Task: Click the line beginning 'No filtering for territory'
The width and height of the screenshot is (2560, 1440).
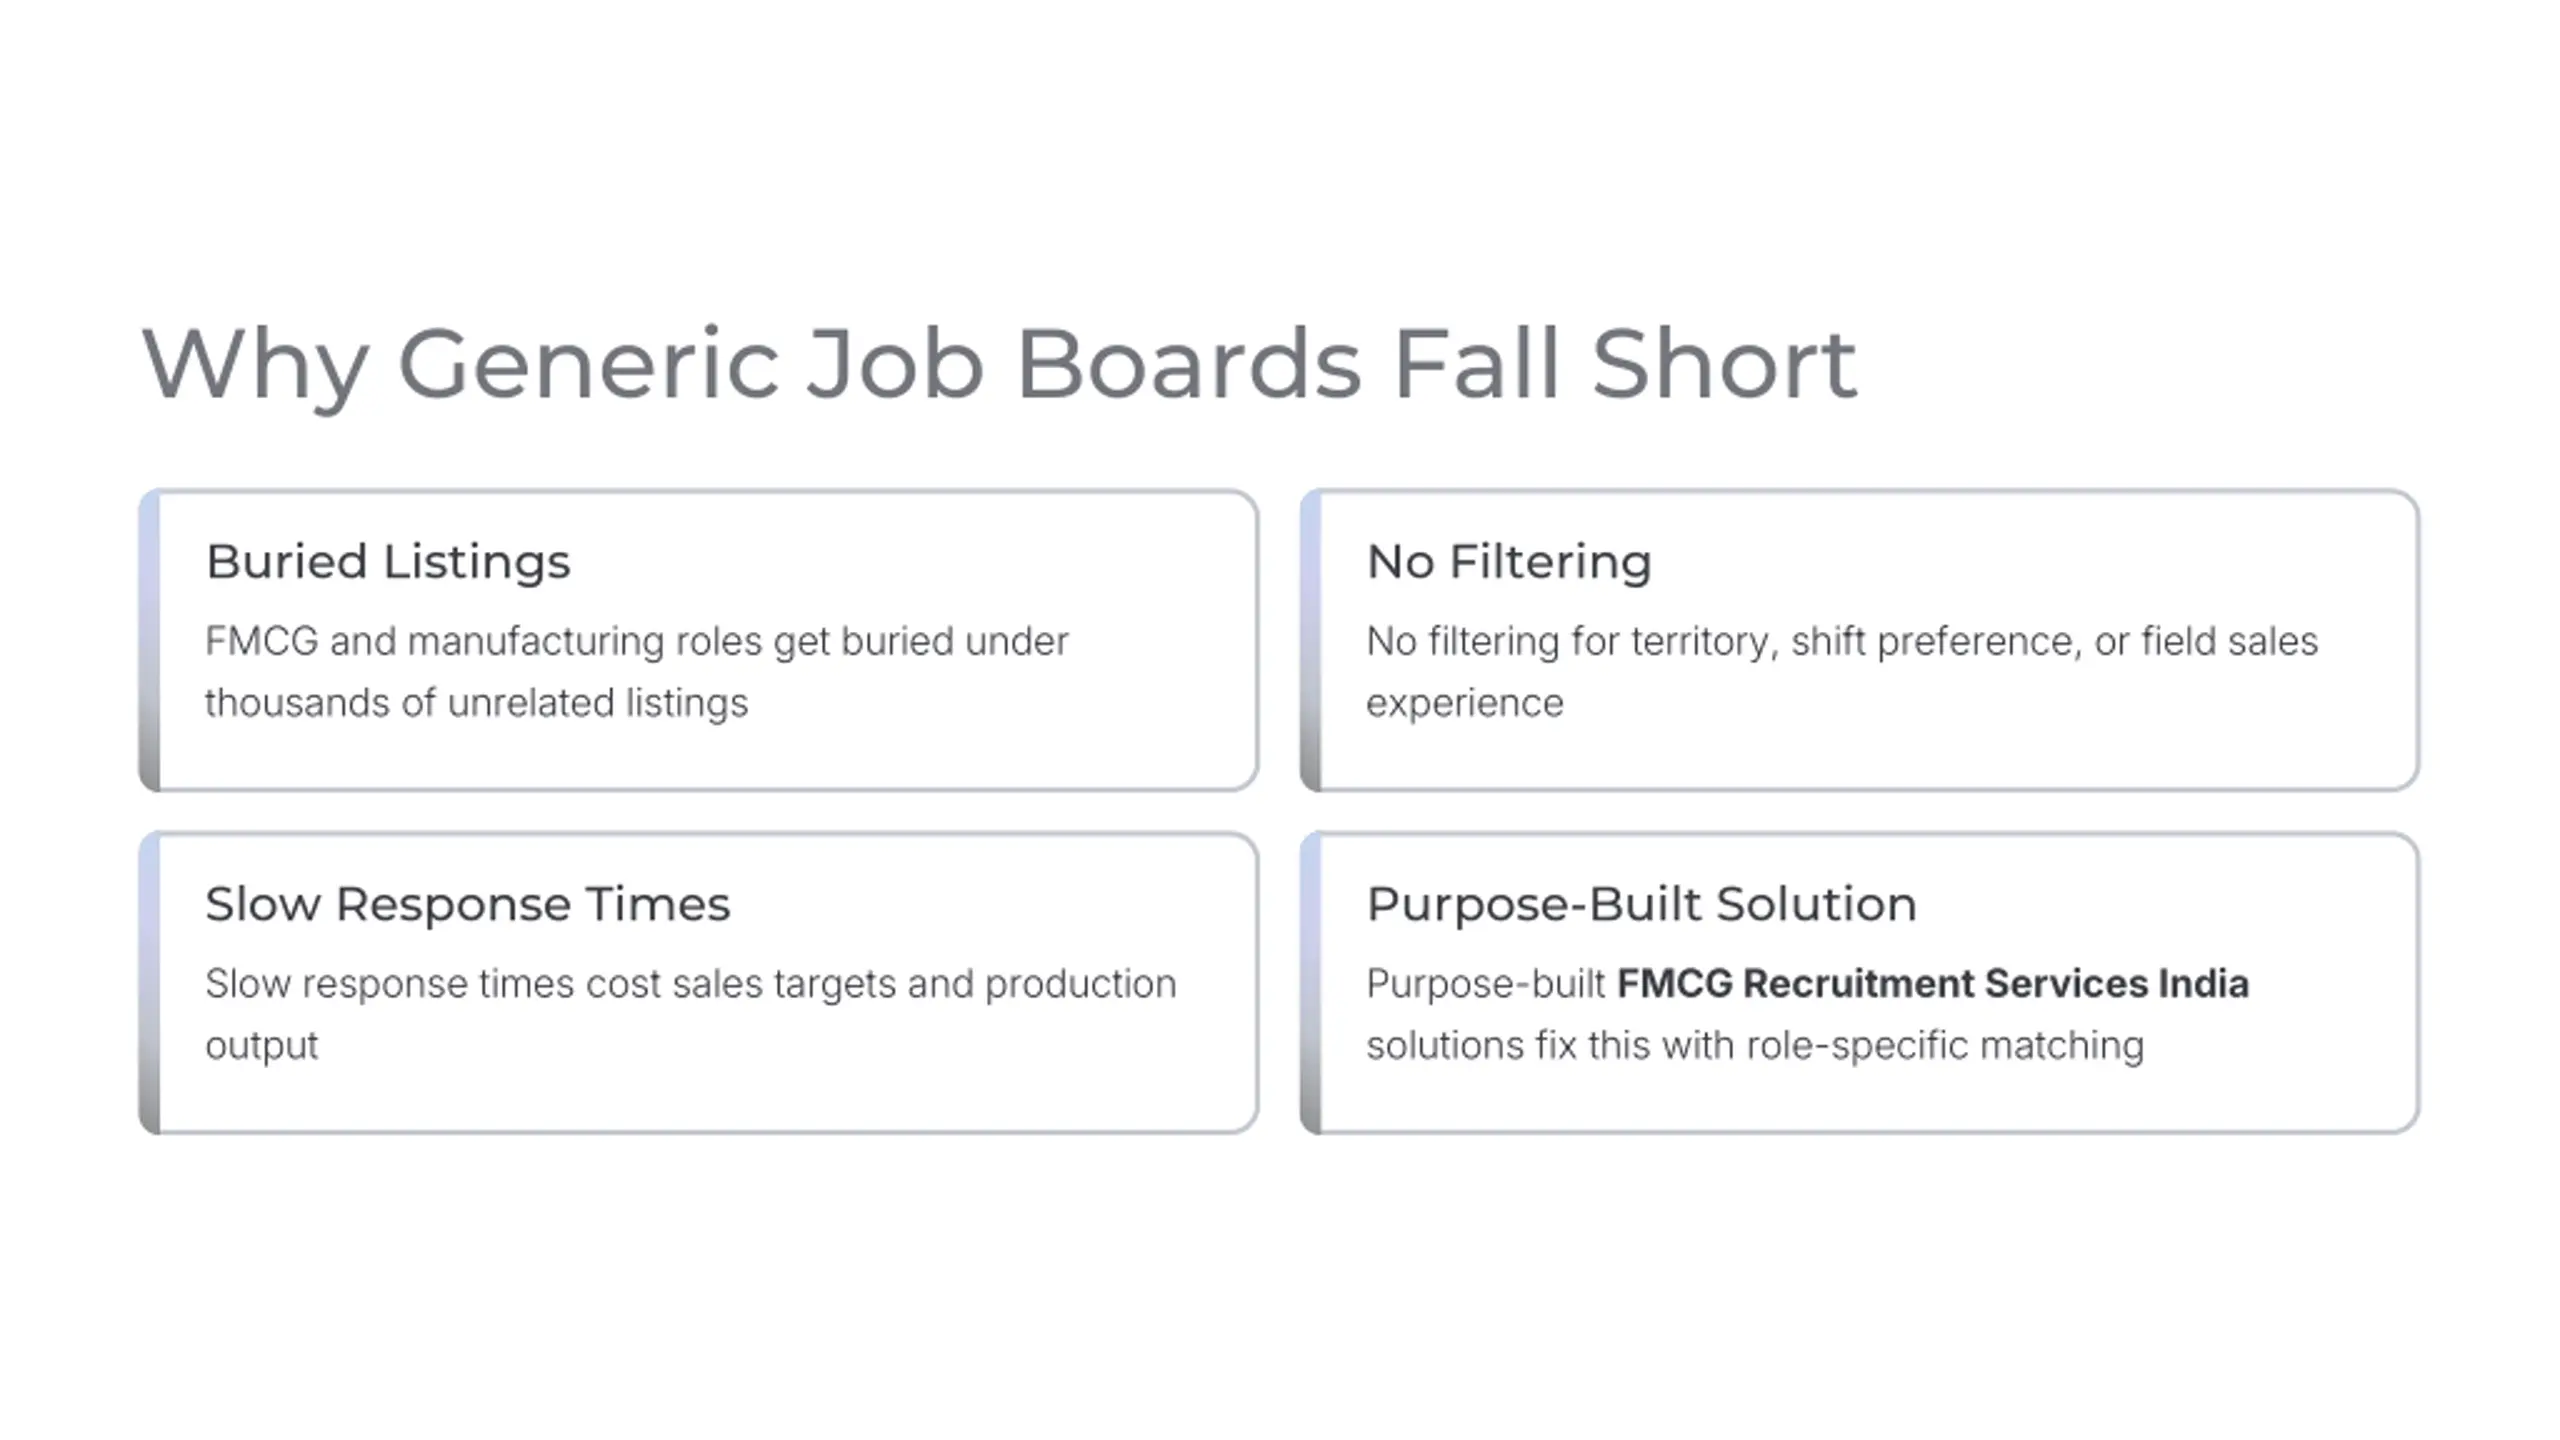Action: [1842, 642]
